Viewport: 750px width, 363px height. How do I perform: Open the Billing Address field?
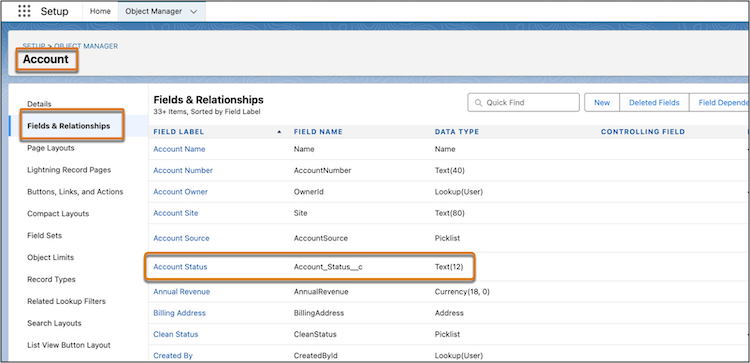coord(179,313)
